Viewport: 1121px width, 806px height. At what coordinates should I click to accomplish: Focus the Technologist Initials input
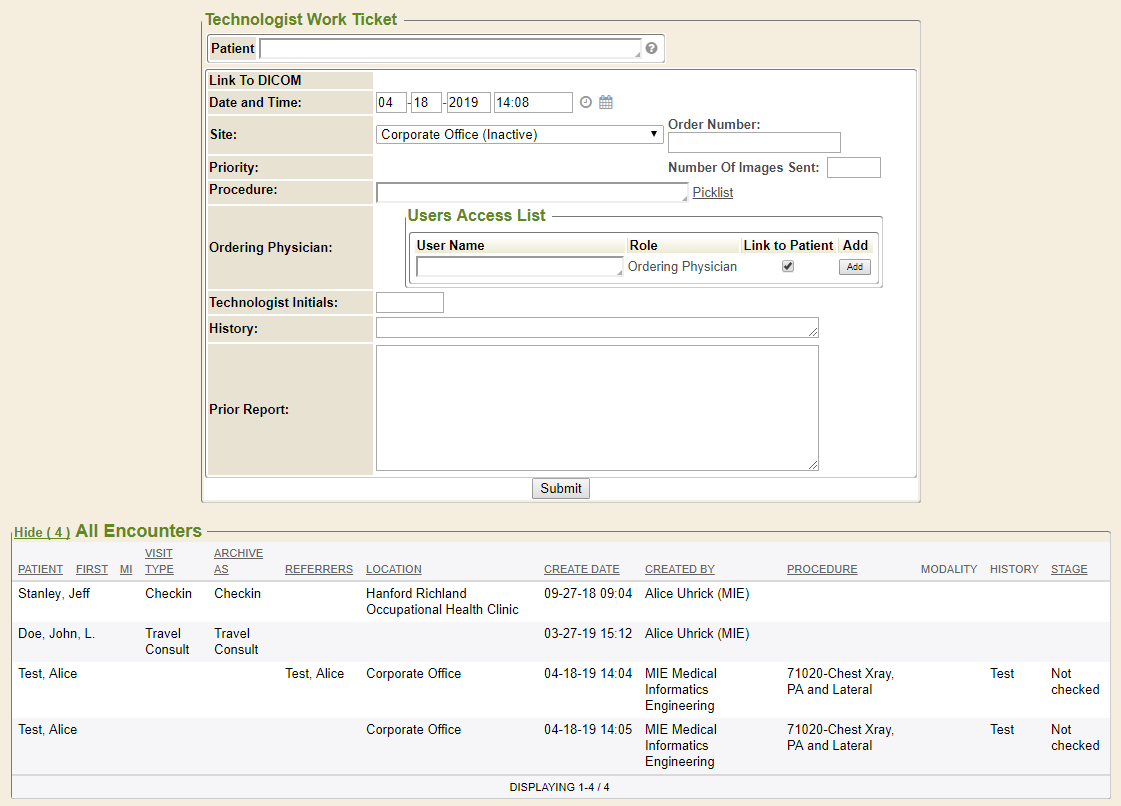pyautogui.click(x=409, y=302)
